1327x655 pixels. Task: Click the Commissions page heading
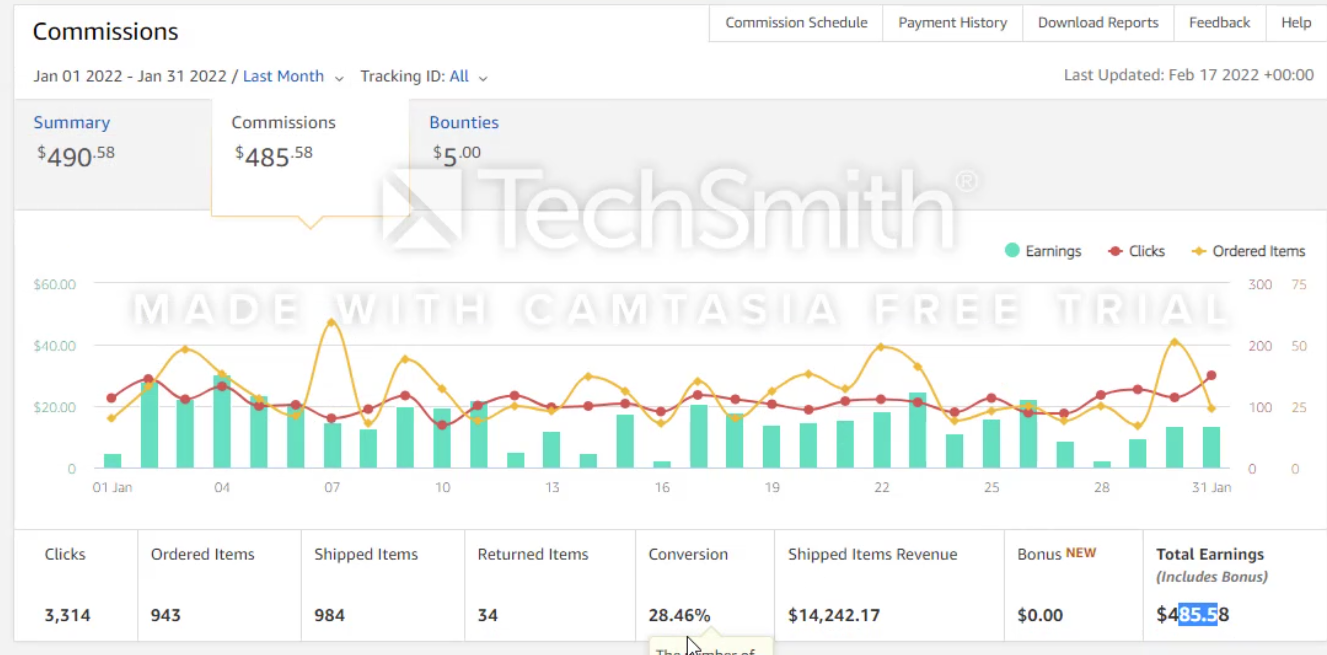click(x=105, y=31)
